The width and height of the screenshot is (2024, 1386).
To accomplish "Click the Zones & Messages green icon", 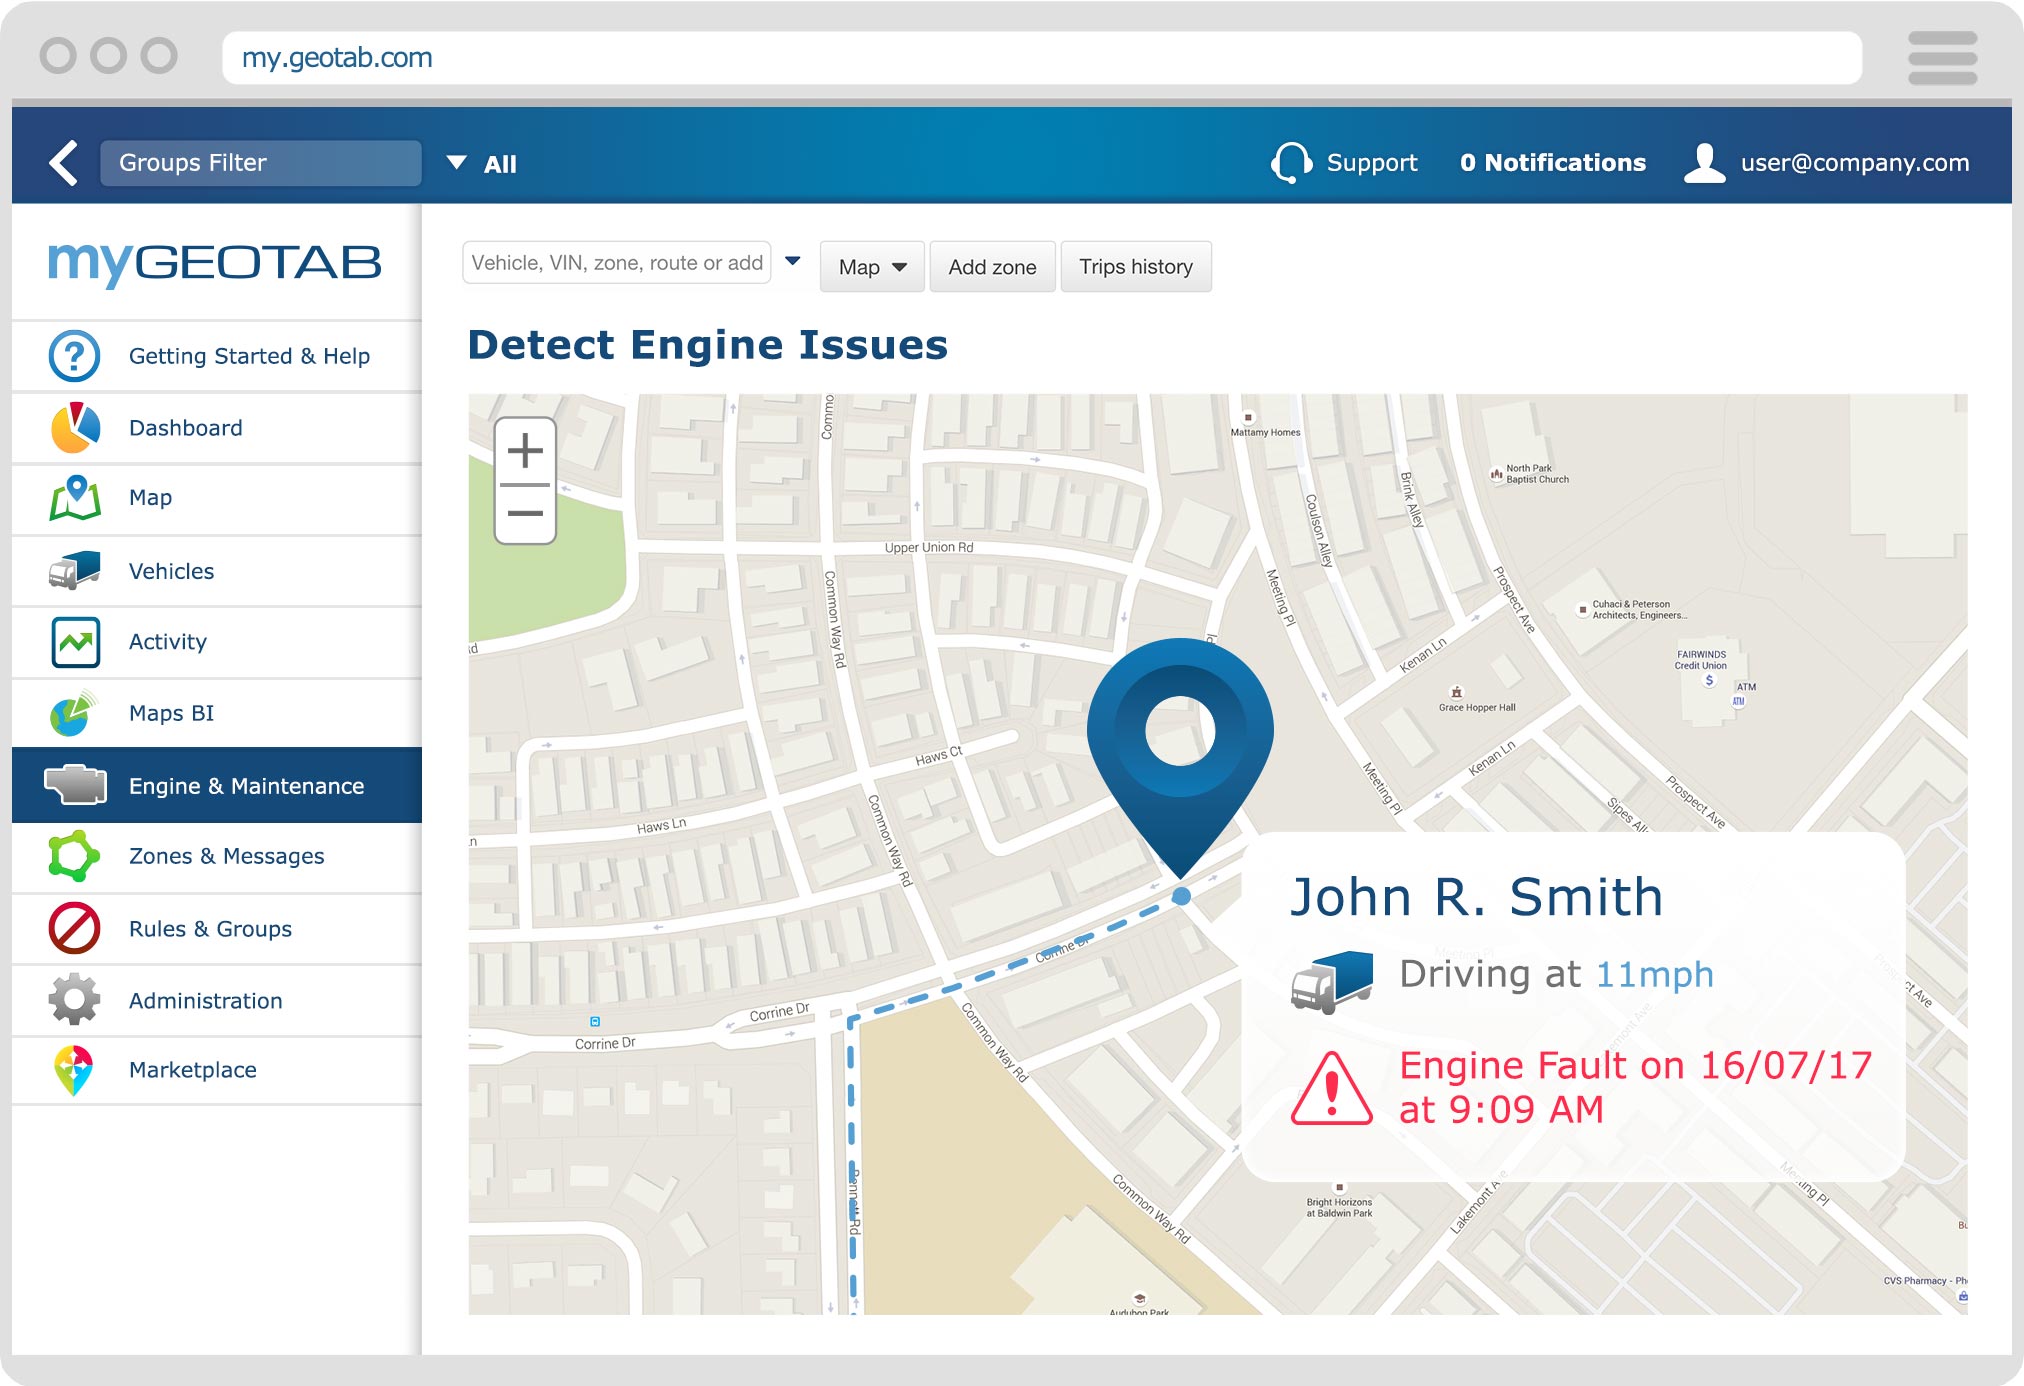I will (75, 856).
